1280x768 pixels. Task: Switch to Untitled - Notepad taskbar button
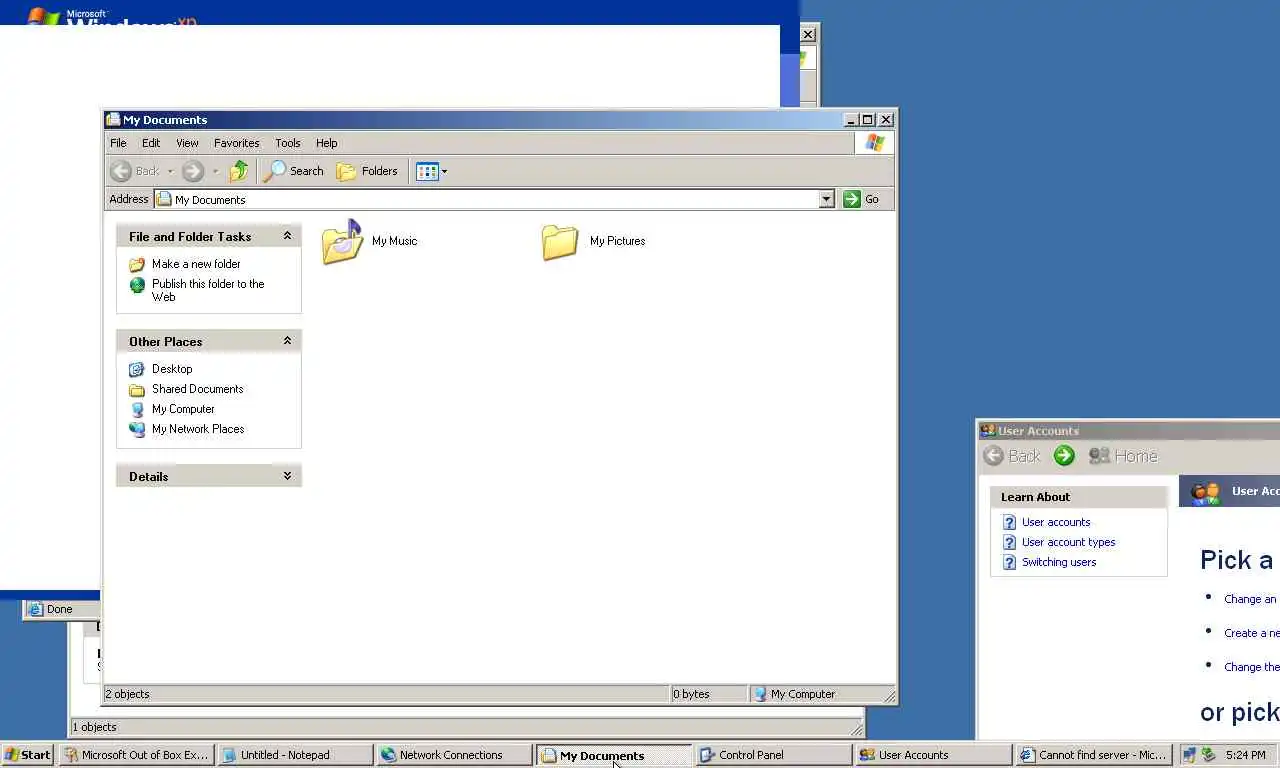[x=295, y=755]
